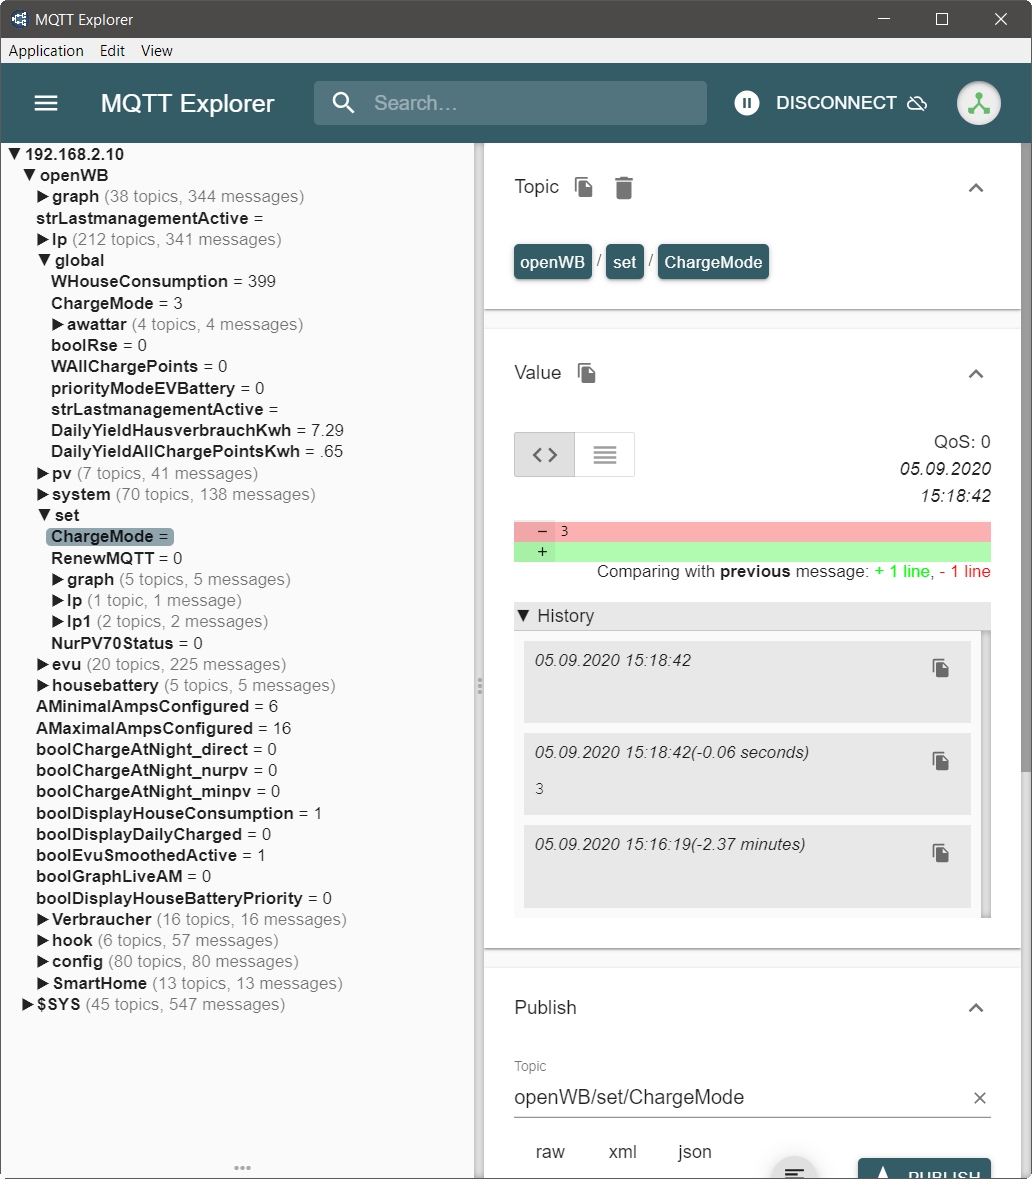Collapse the 192.168.2.10 root node
The image size is (1032, 1179).
14,154
